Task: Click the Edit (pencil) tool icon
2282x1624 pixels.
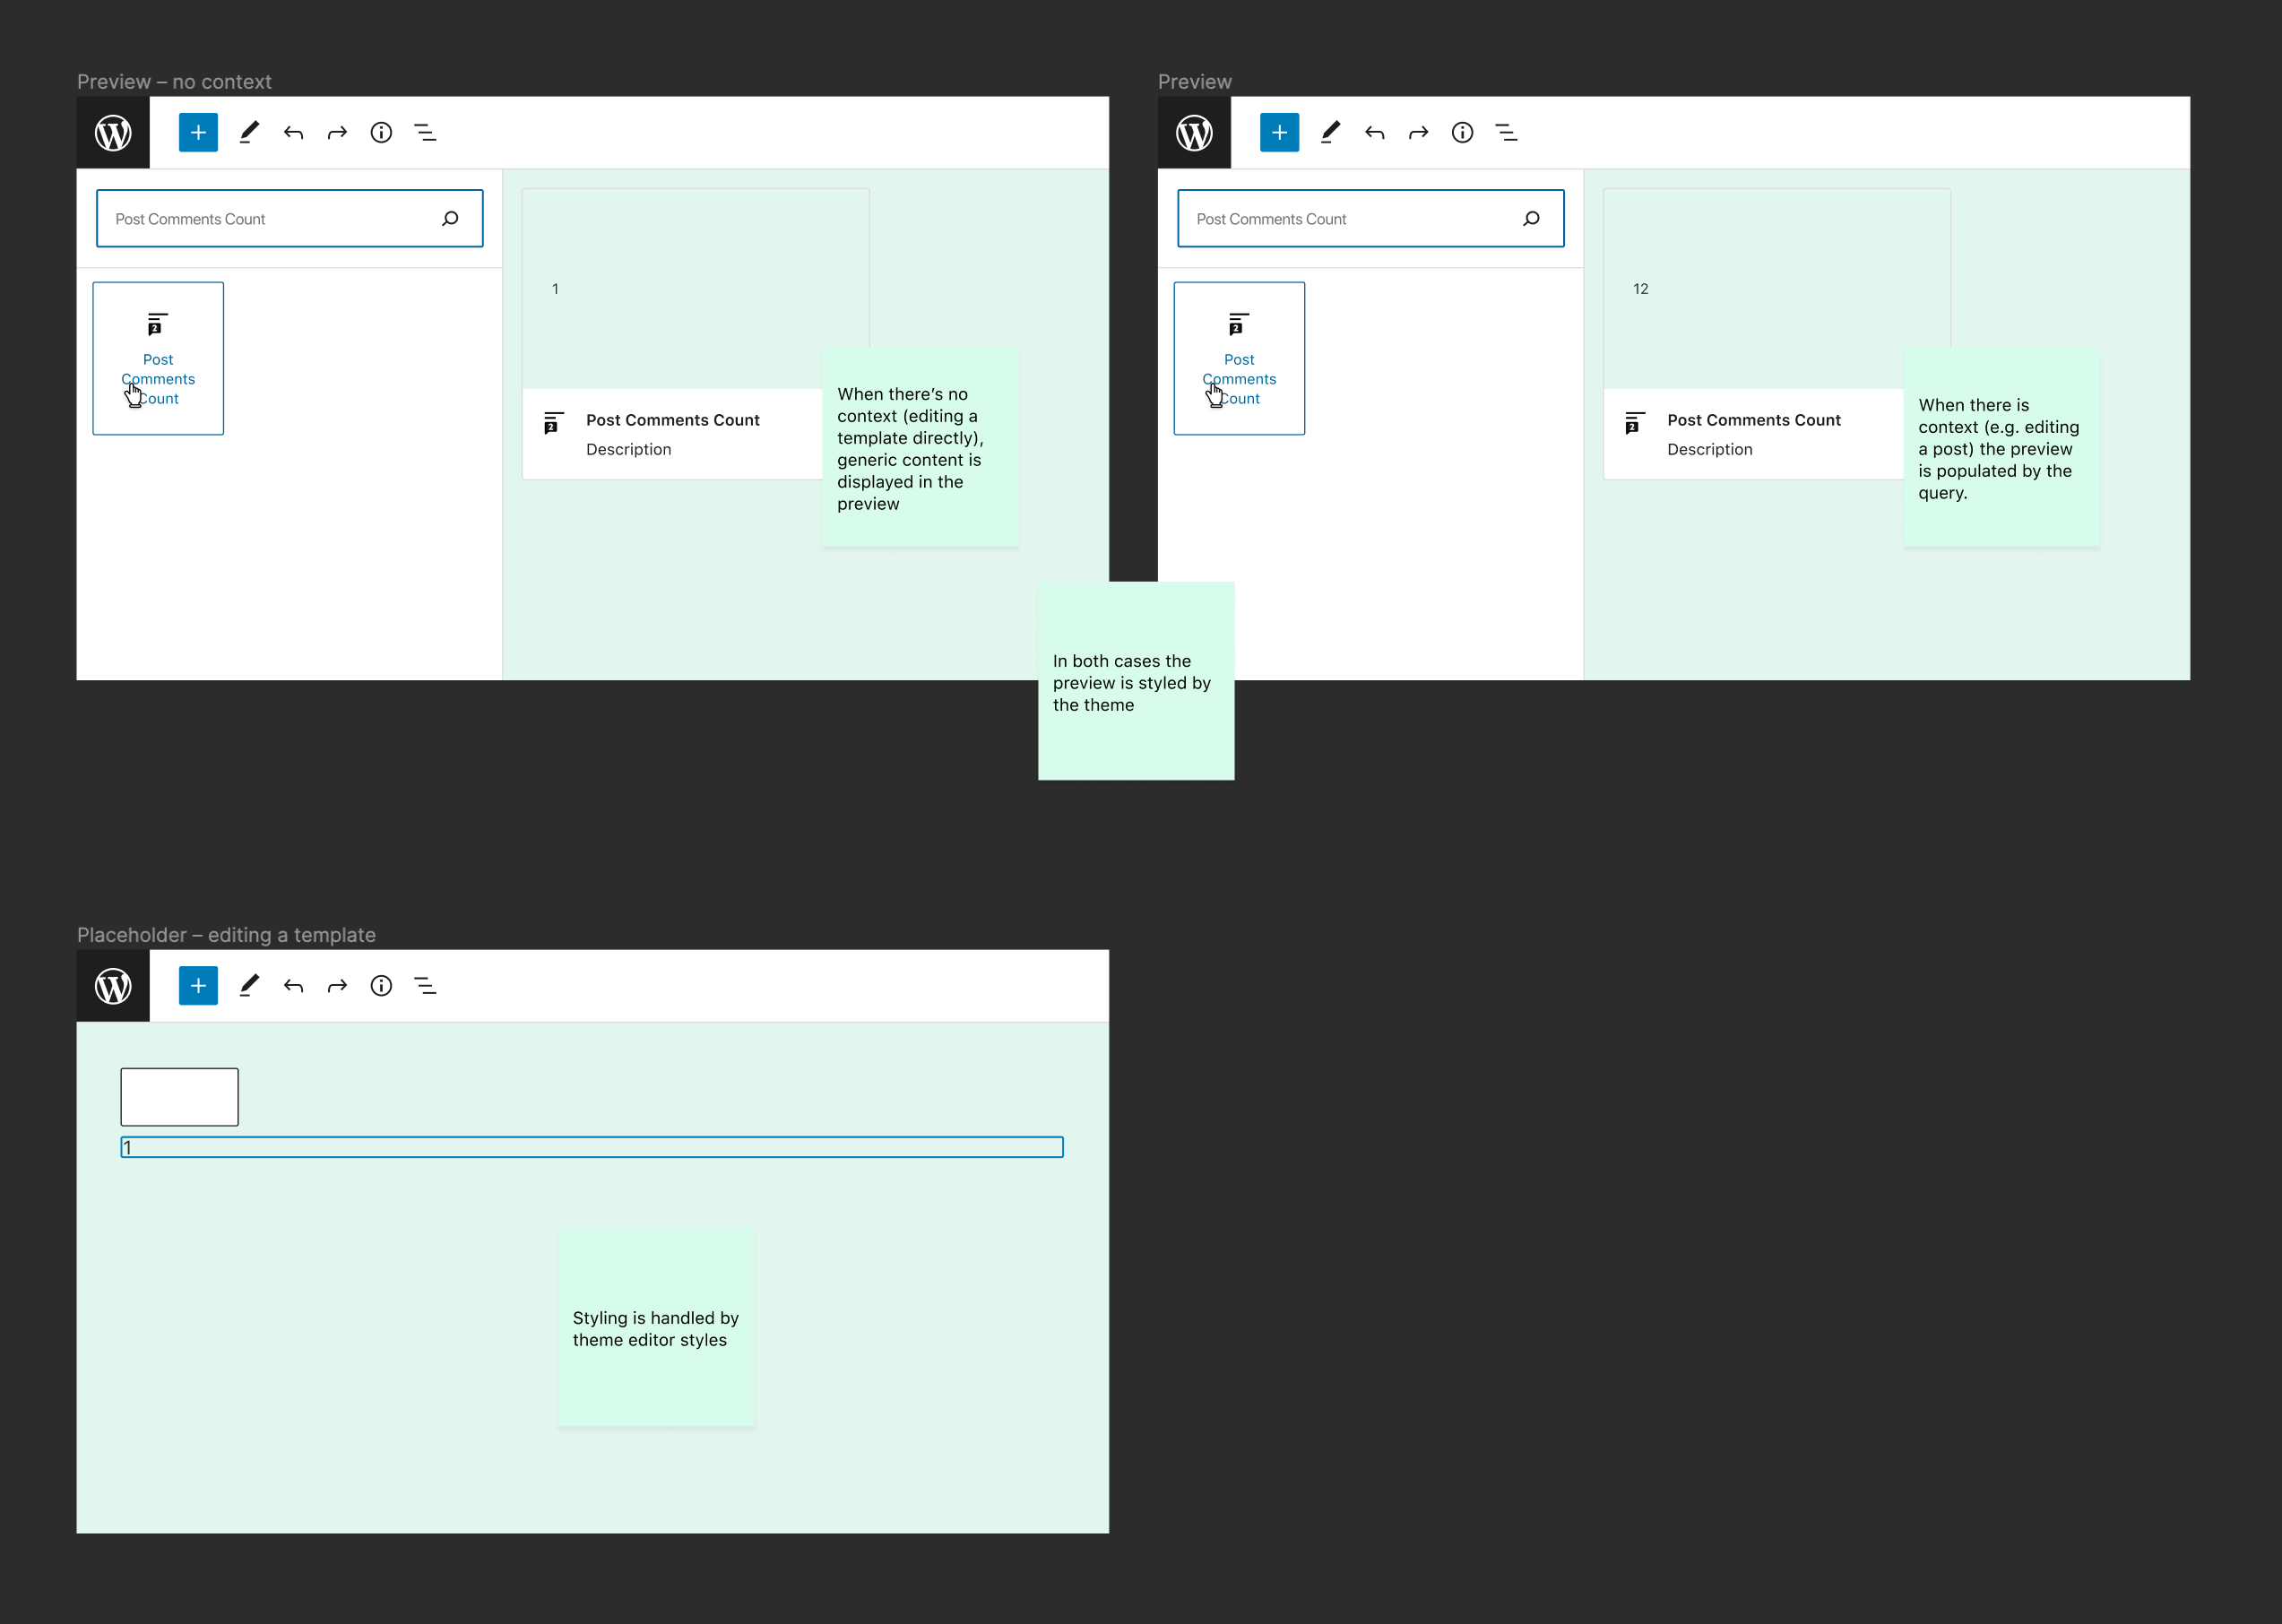Action: (x=248, y=132)
